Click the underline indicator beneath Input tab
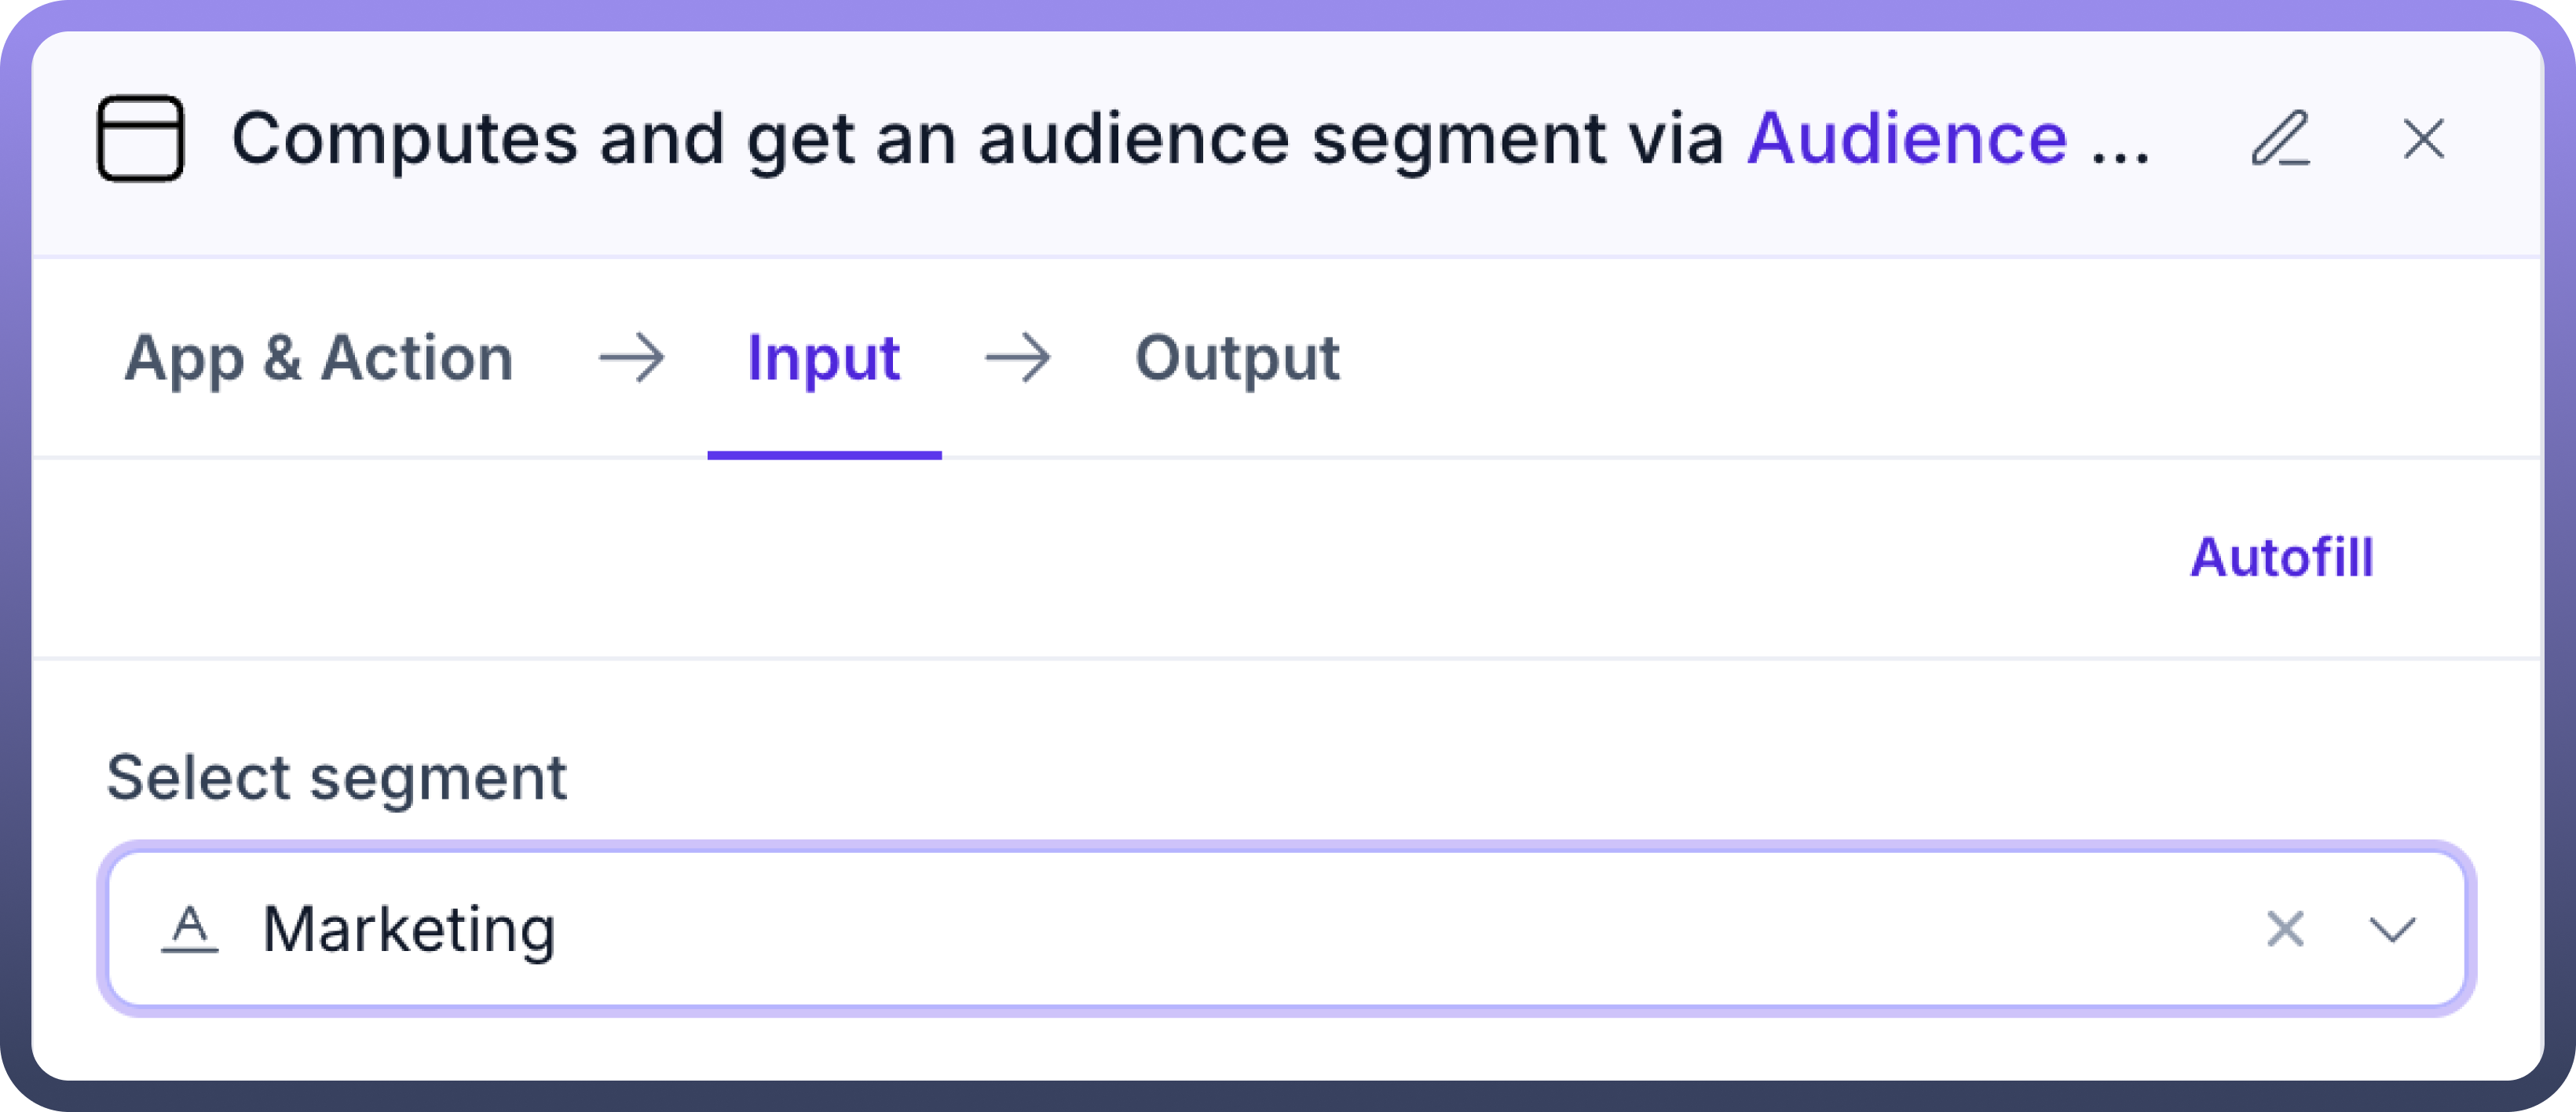 coord(824,455)
